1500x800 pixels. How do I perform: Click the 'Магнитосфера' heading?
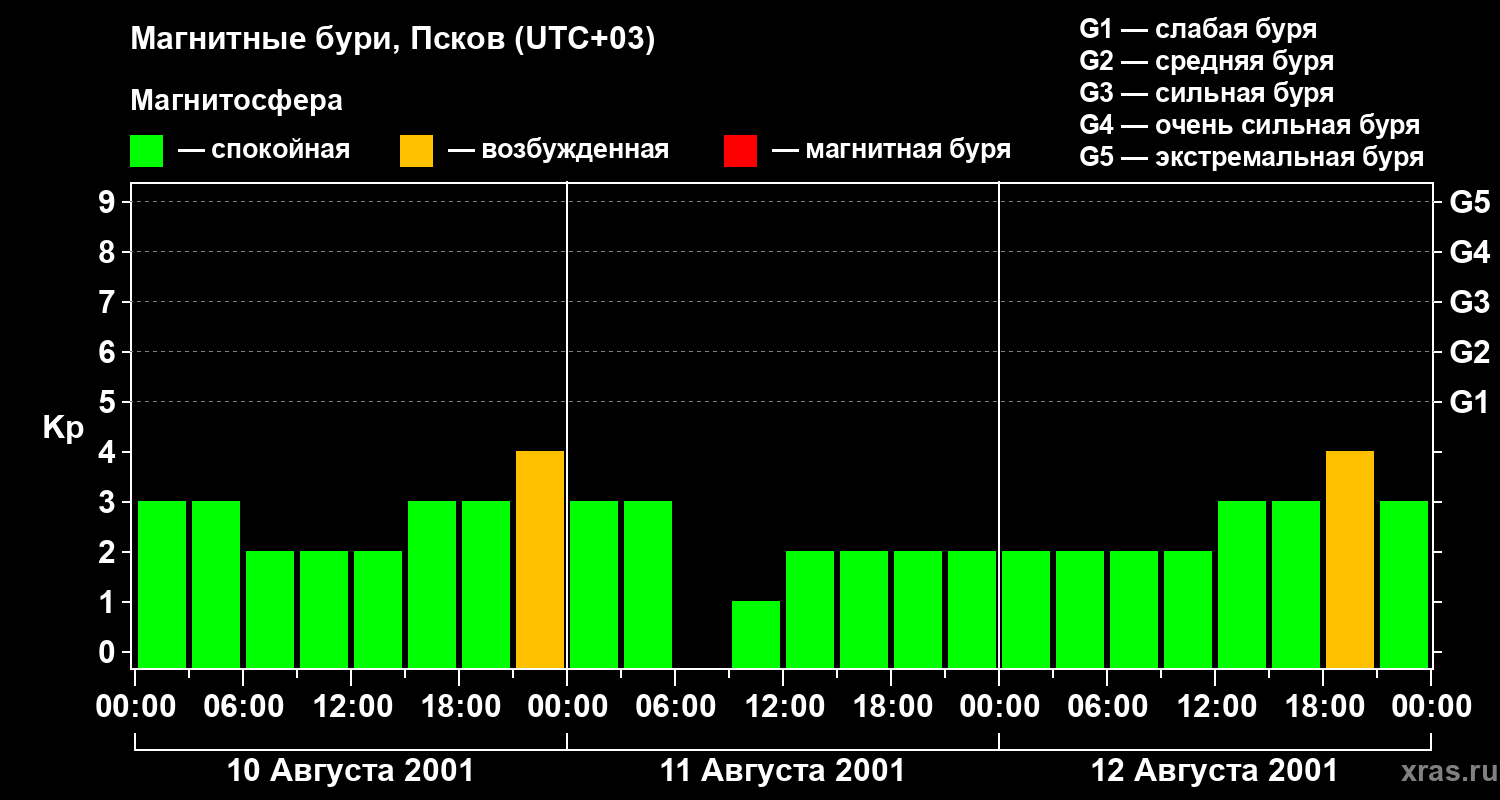tap(237, 101)
